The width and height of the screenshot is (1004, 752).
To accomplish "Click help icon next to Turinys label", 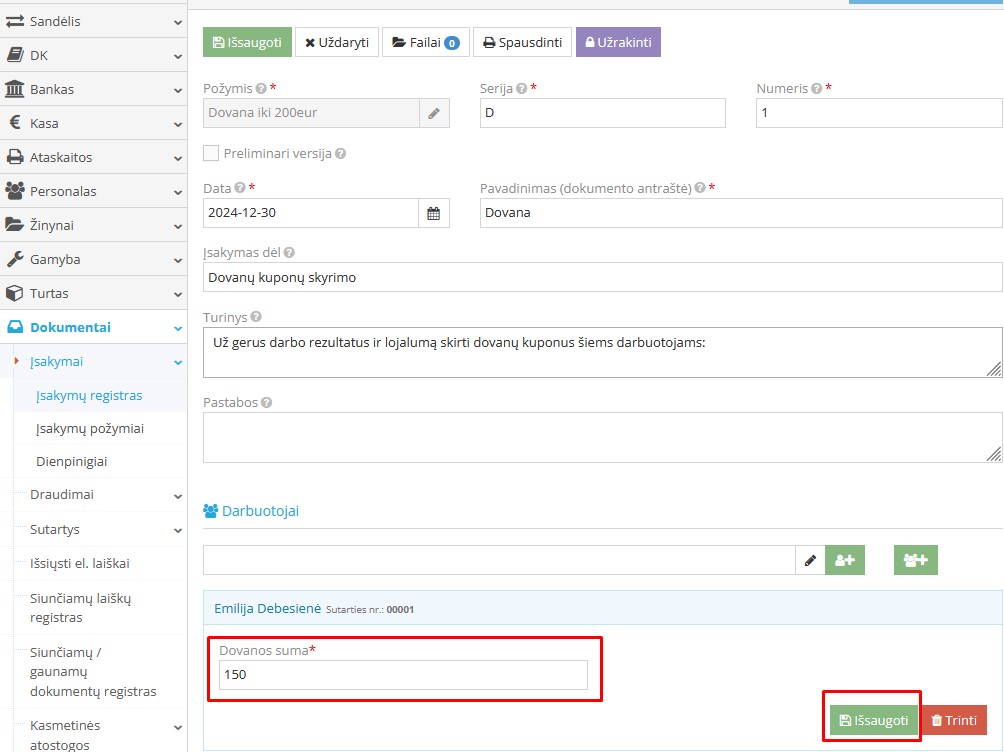I will click(x=256, y=317).
